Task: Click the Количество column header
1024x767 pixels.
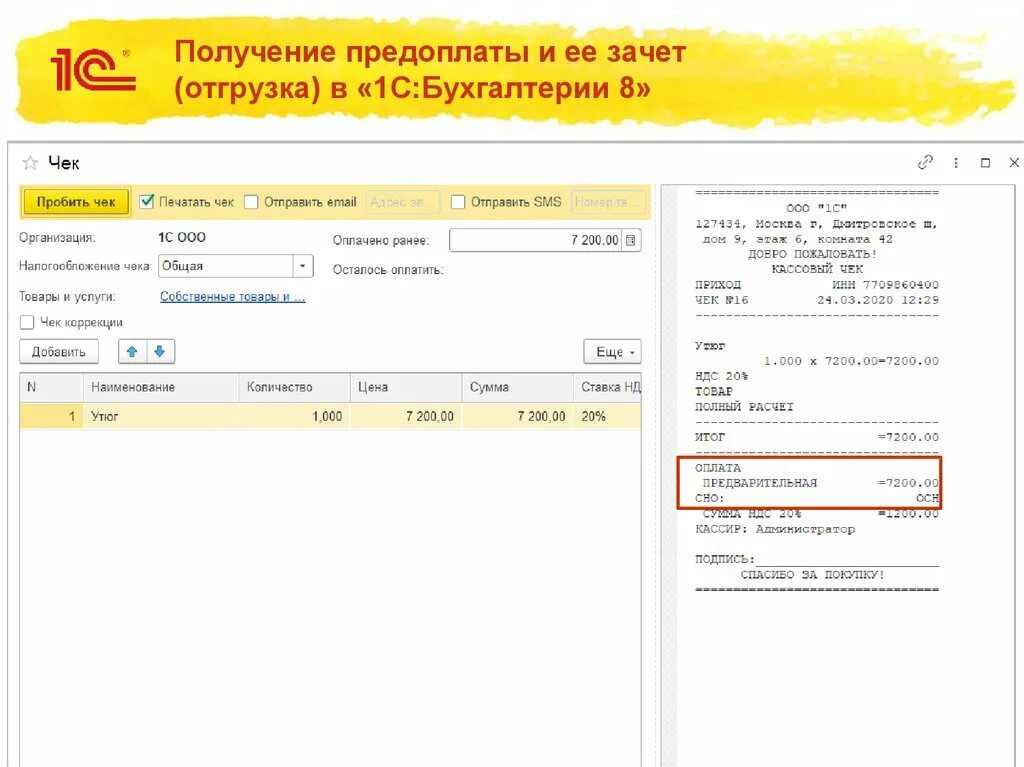Action: tap(294, 387)
